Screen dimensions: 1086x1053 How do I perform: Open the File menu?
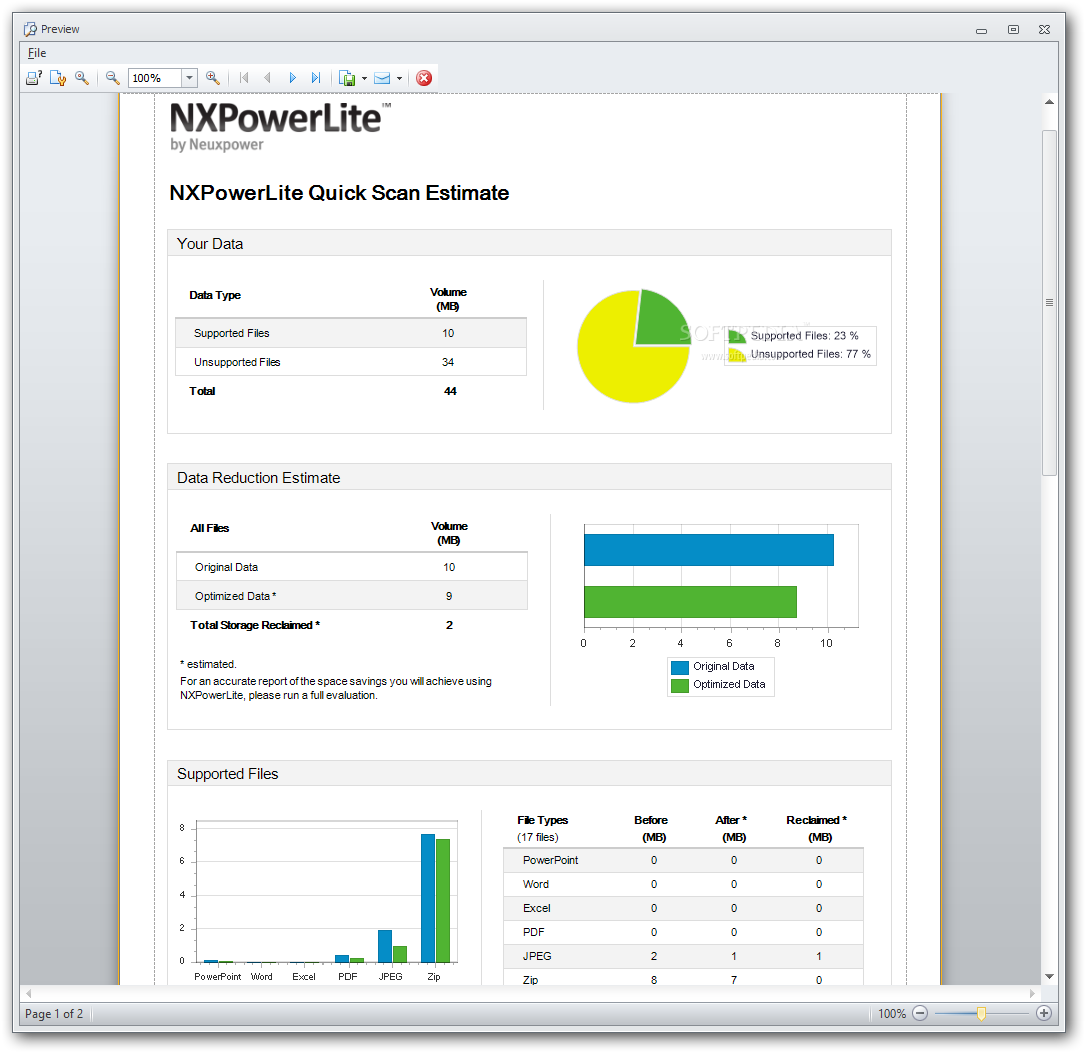click(37, 53)
